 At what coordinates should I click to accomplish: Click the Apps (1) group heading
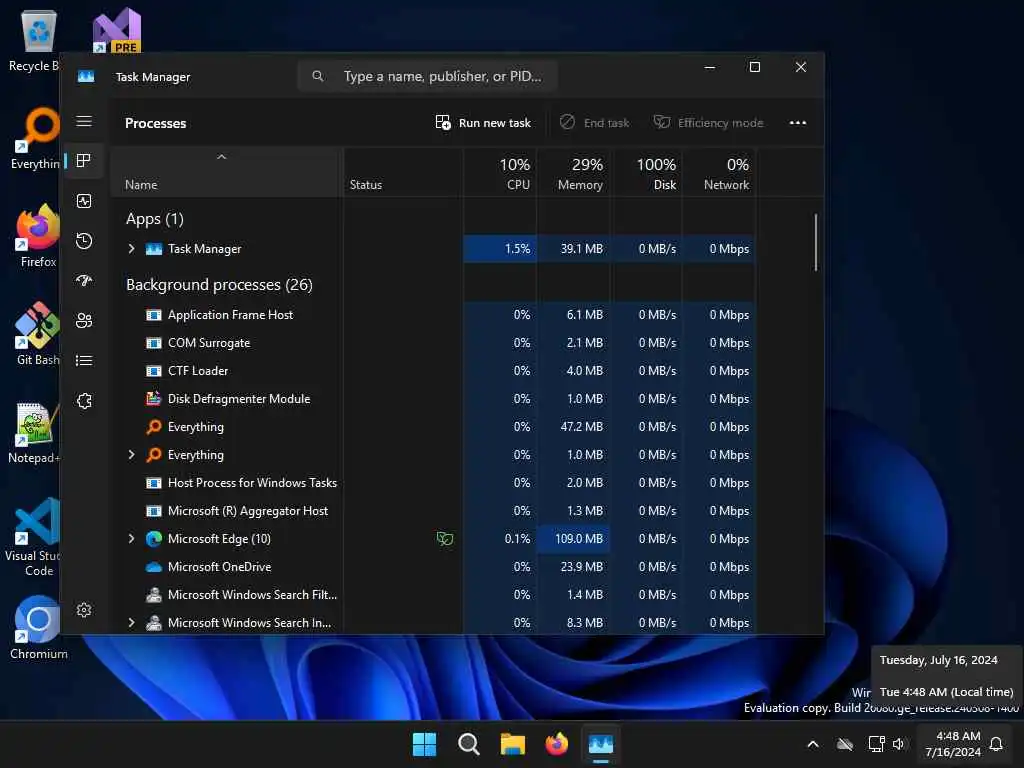(155, 219)
